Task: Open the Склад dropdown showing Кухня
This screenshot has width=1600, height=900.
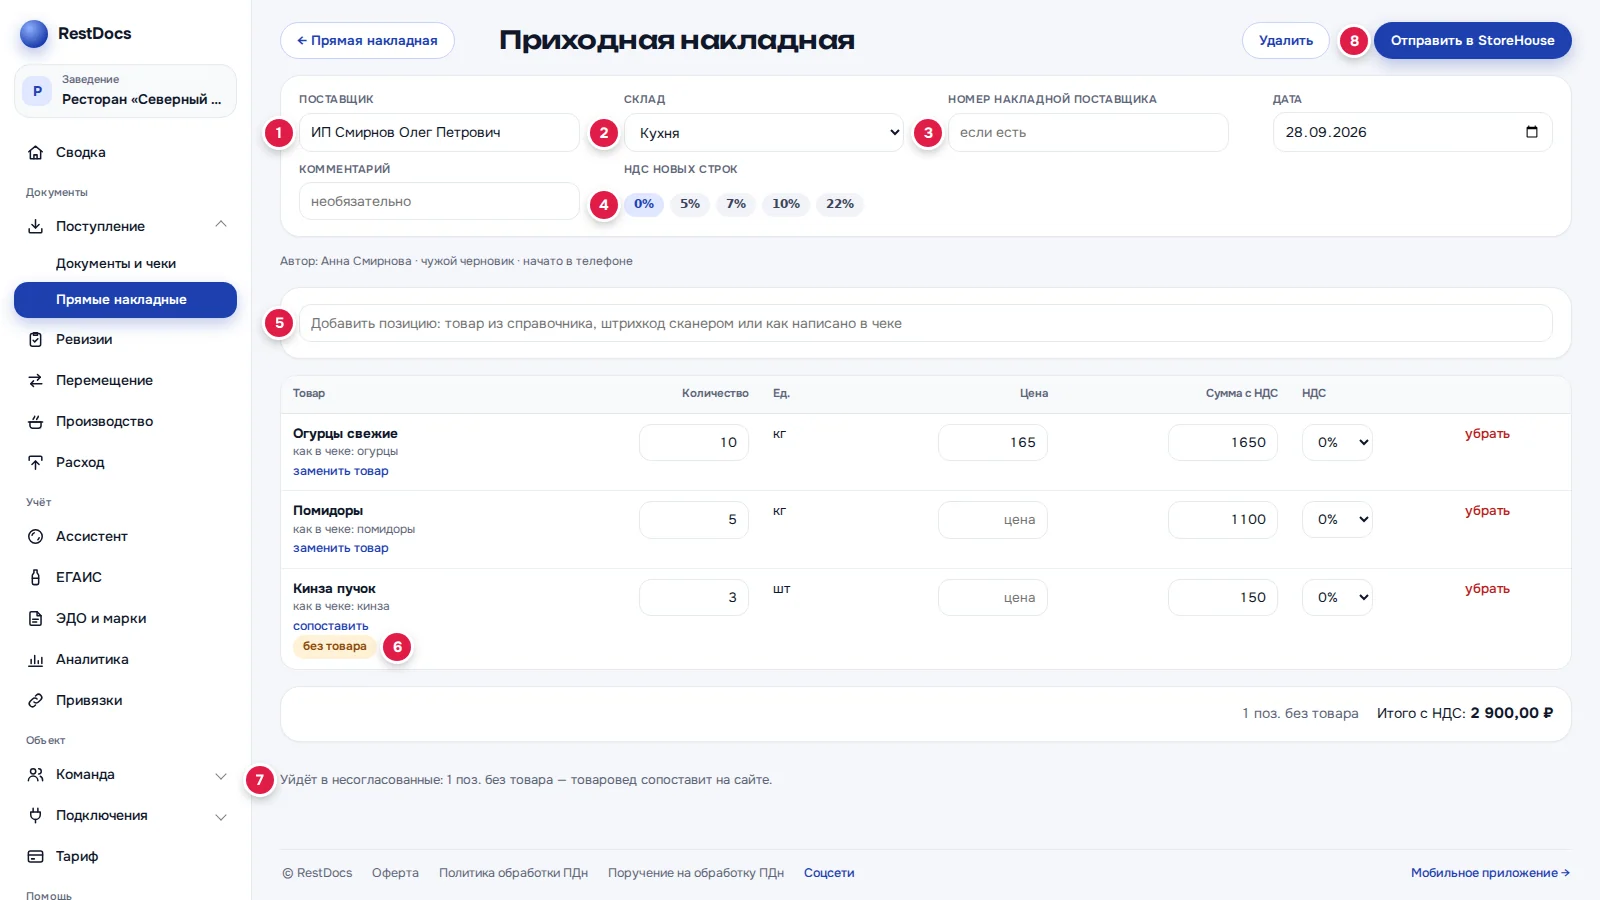Action: pos(764,133)
